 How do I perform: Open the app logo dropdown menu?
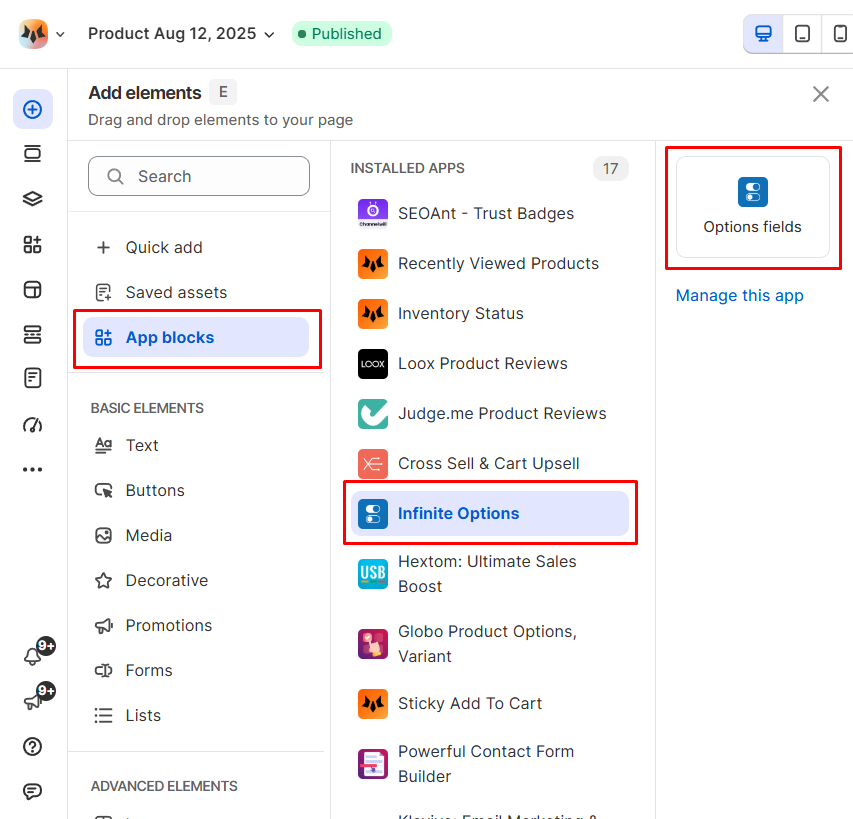42,34
